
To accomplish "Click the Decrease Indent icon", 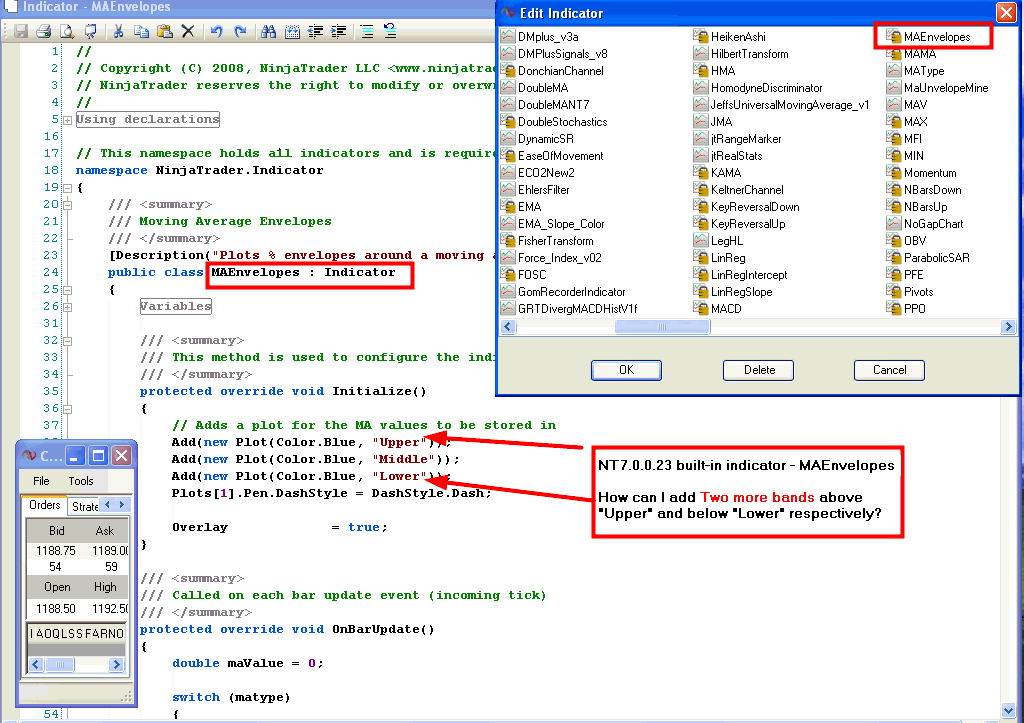I will 315,31.
